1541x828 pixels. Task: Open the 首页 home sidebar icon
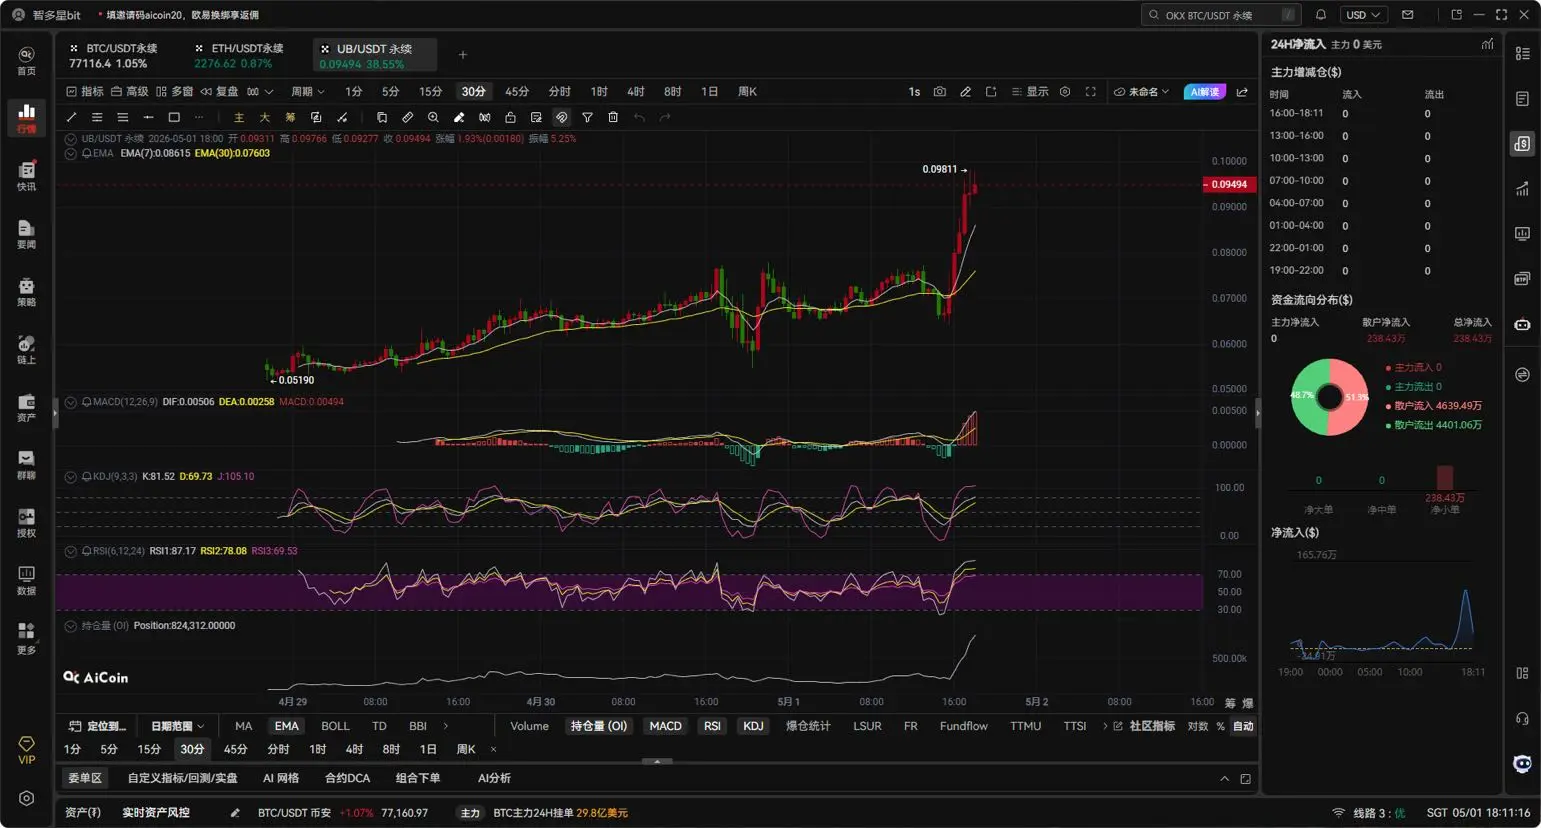point(26,60)
